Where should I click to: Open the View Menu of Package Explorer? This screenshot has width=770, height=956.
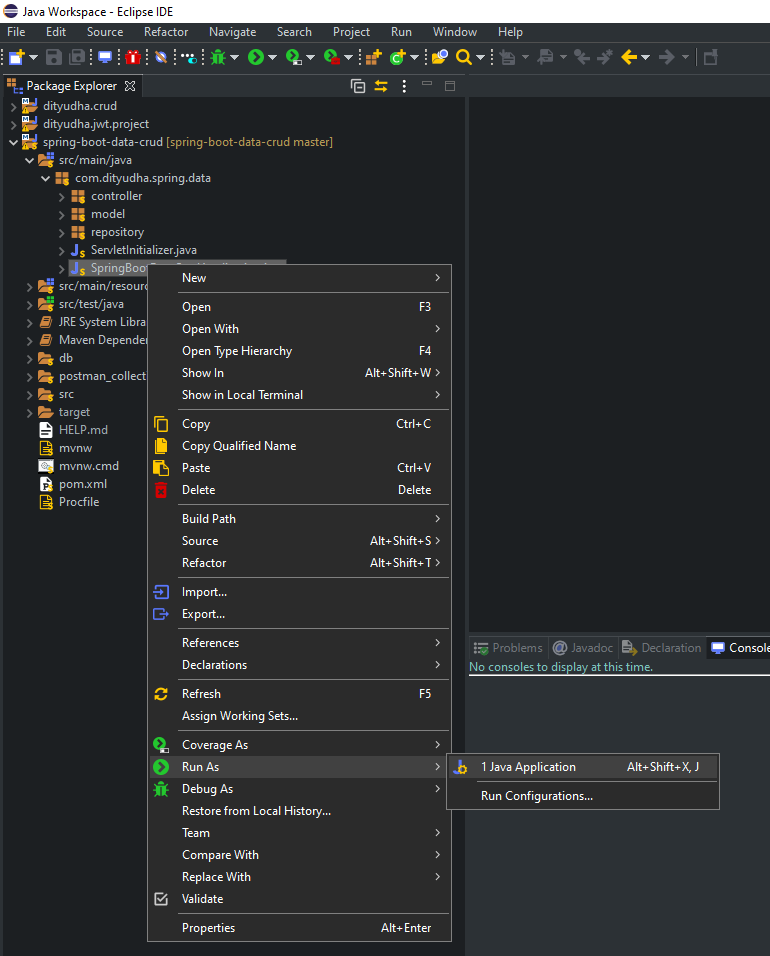click(x=404, y=86)
